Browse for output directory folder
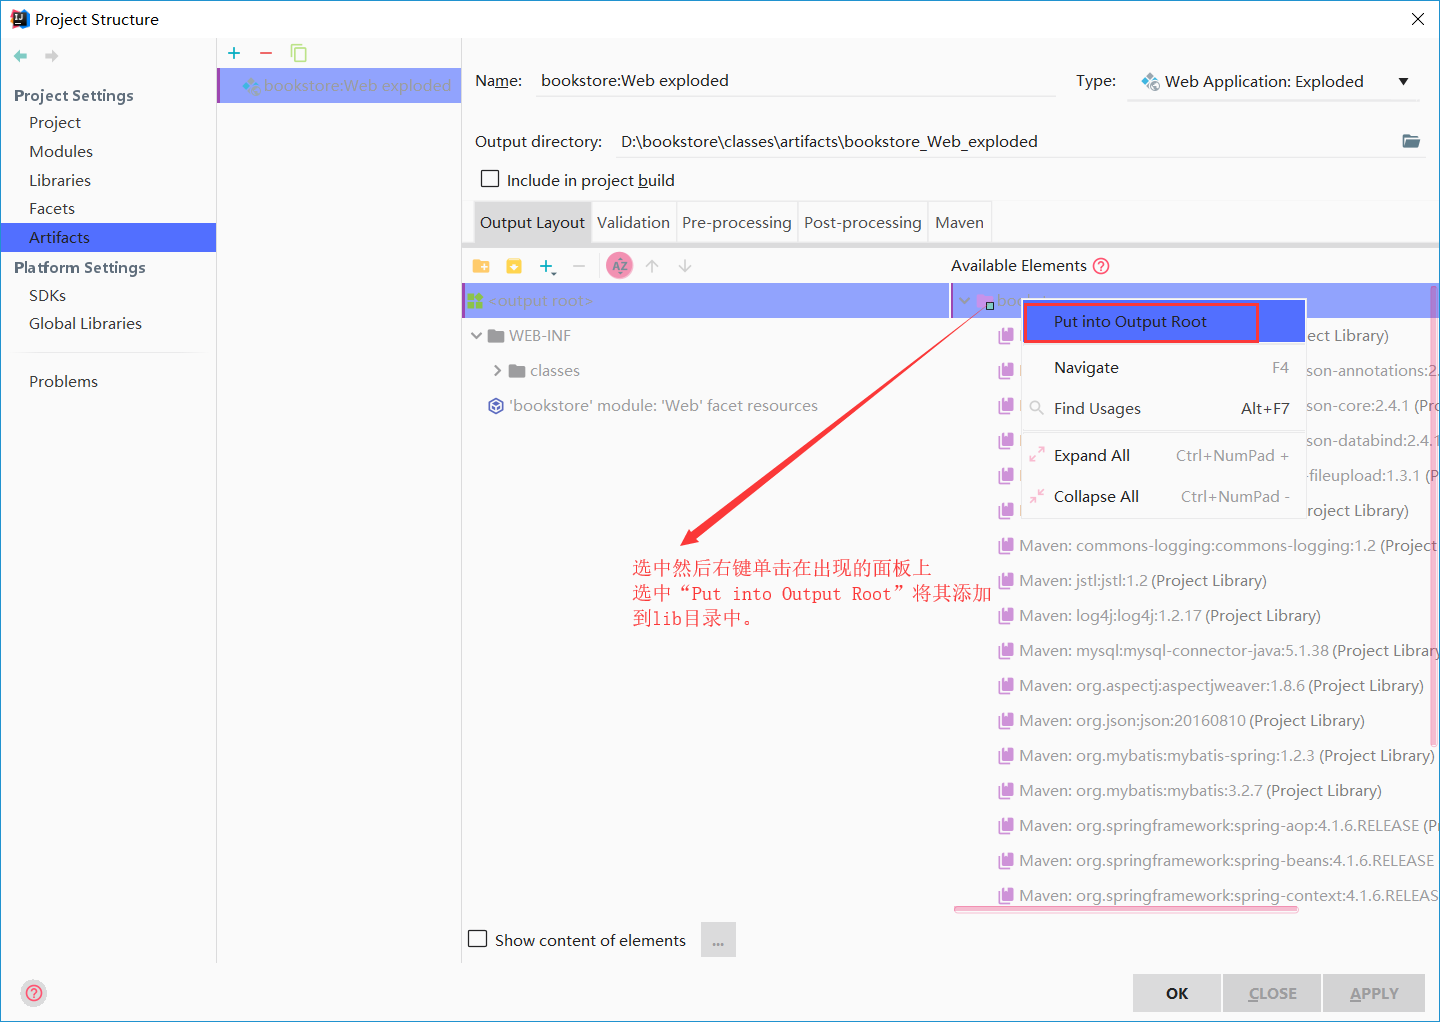Screen dimensions: 1440x1022 (1411, 141)
